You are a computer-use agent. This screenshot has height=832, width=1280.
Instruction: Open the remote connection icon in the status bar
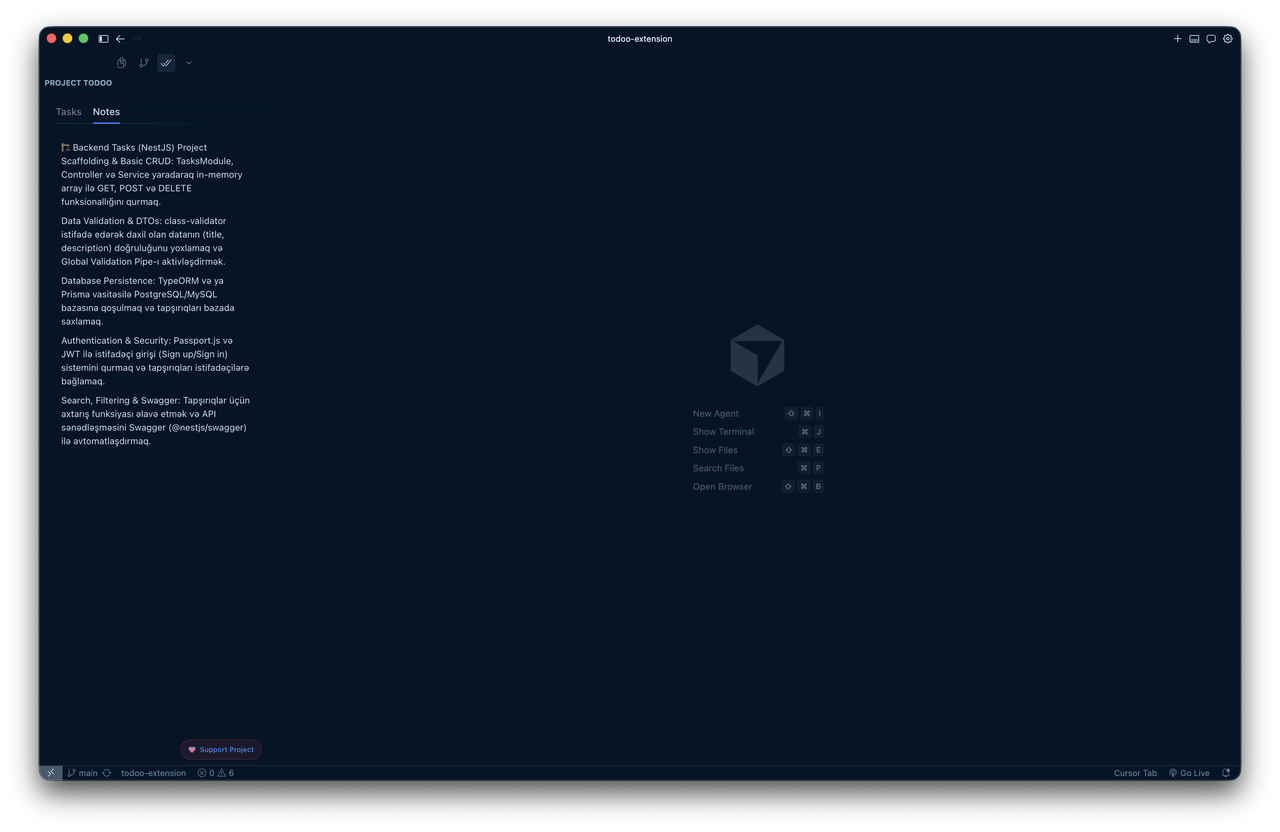pyautogui.click(x=50, y=772)
